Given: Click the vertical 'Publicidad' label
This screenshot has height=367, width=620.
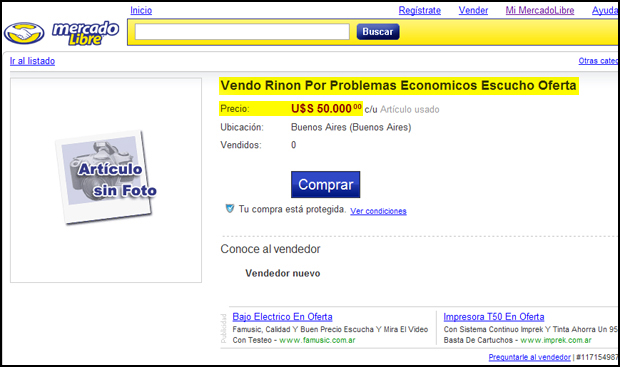Looking at the screenshot, I should click(x=223, y=328).
